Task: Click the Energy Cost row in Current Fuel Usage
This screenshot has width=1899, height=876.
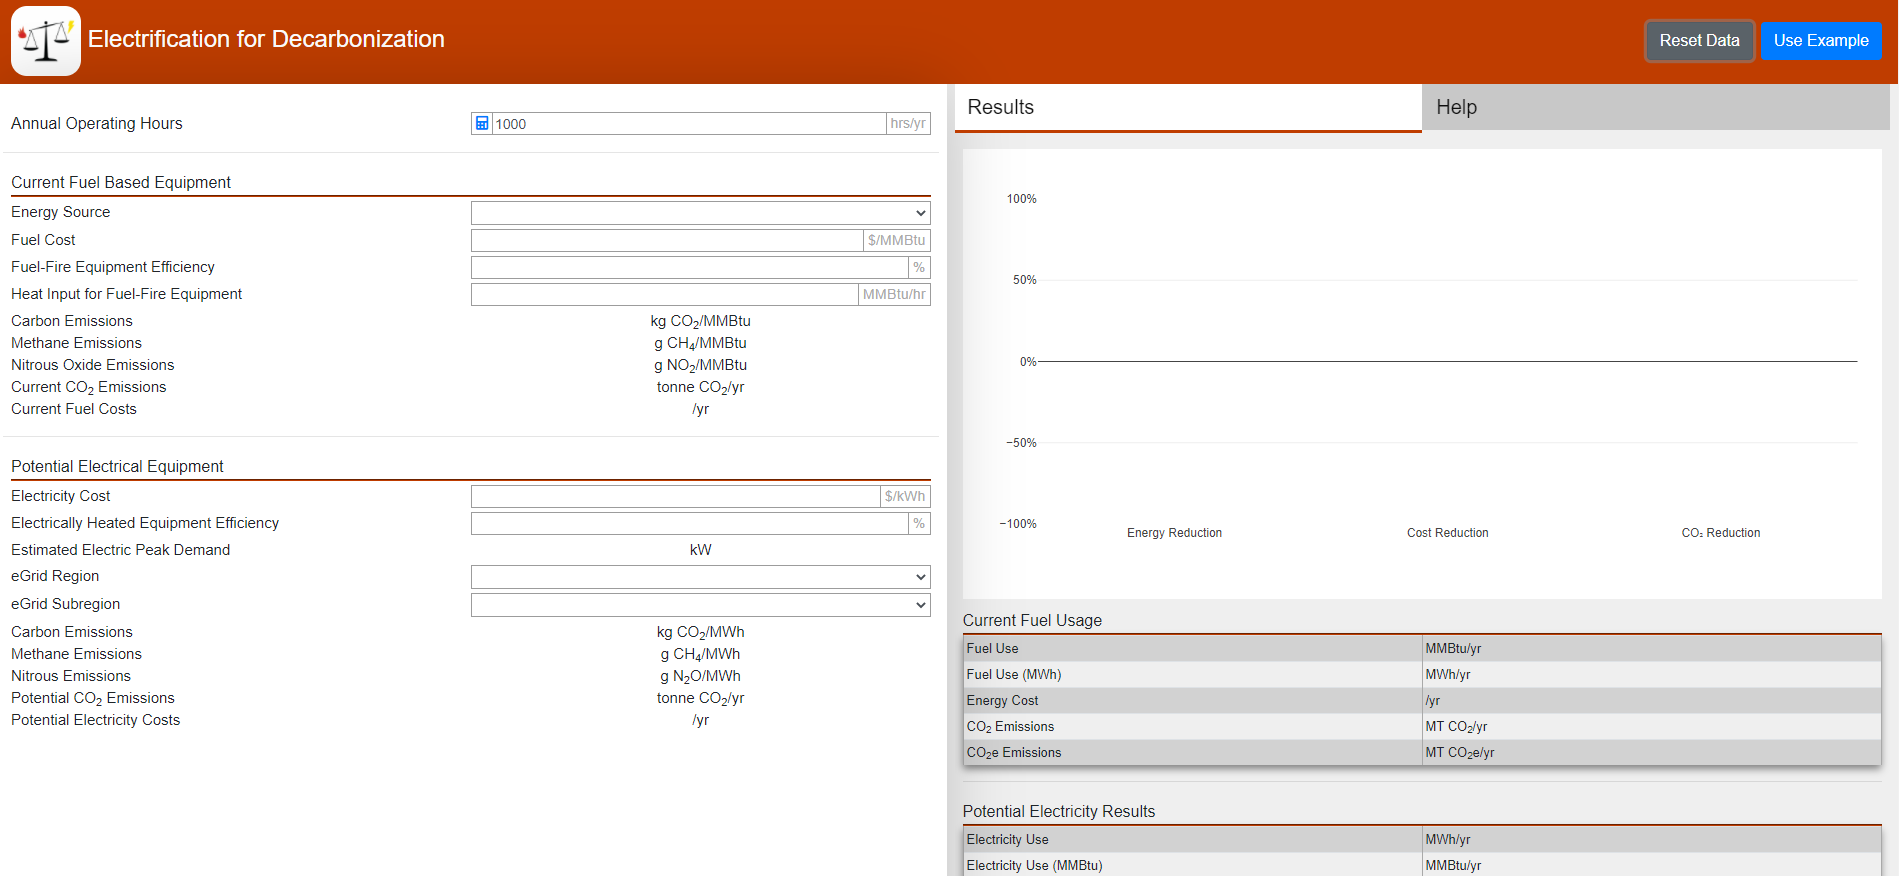Action: click(1422, 701)
